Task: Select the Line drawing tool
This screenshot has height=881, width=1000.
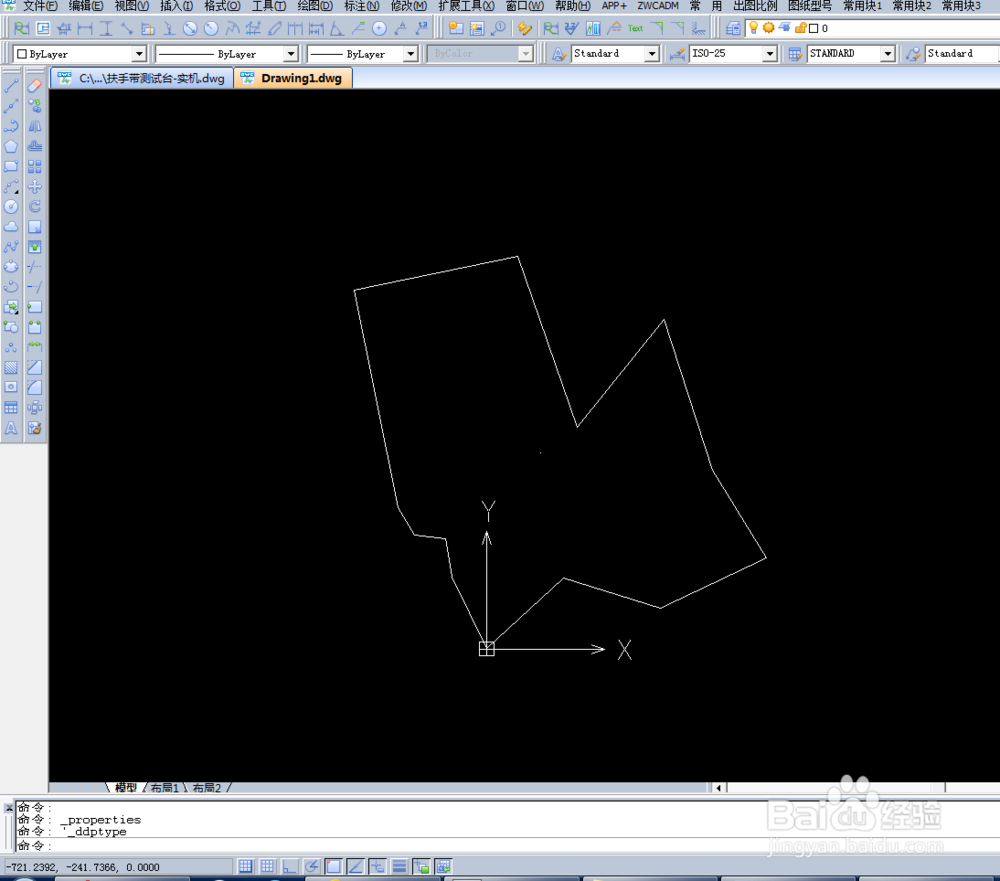Action: pos(11,85)
